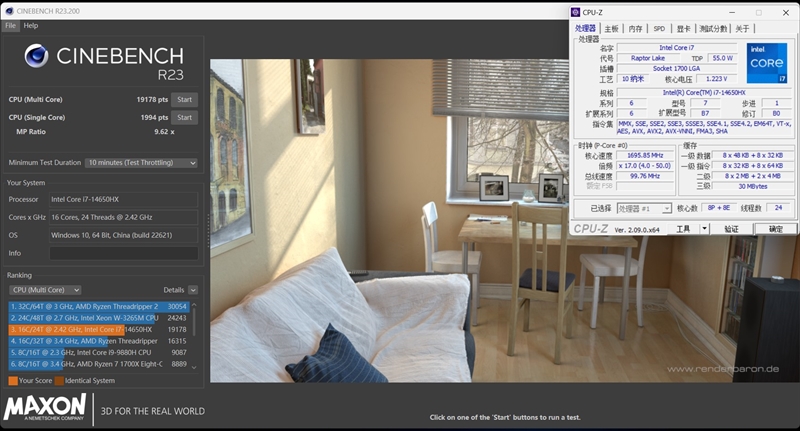Click the Multi Core score 19178 pts

click(x=152, y=99)
